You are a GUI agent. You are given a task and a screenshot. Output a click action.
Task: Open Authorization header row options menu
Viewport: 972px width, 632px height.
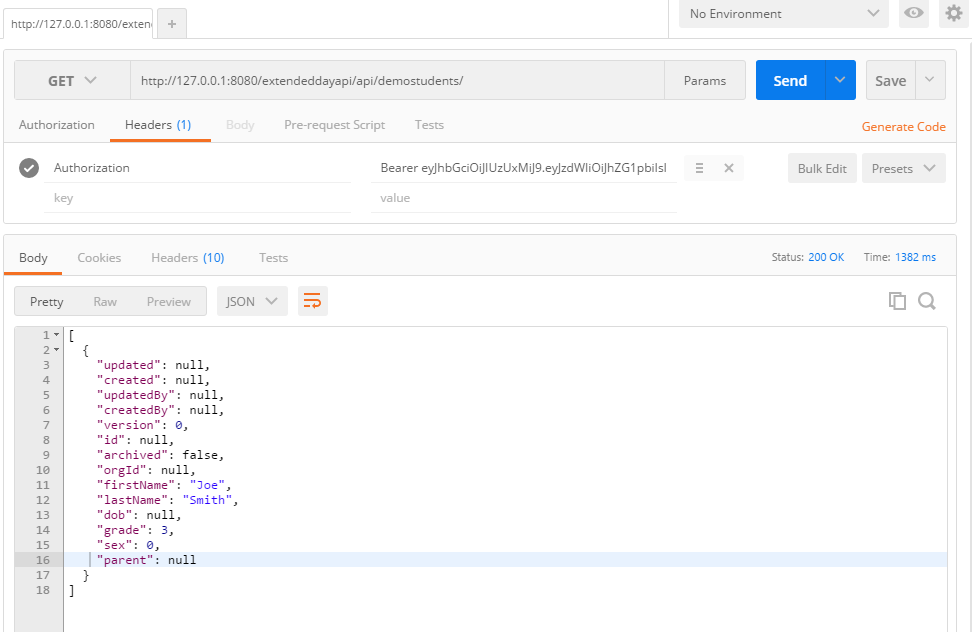(x=699, y=168)
